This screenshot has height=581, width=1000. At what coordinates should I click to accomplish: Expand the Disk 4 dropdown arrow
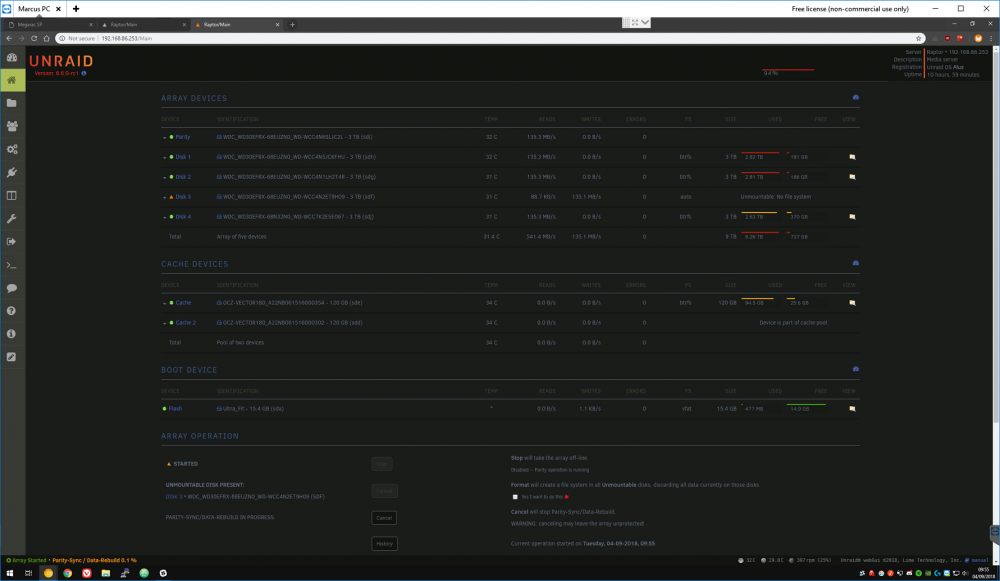point(165,217)
